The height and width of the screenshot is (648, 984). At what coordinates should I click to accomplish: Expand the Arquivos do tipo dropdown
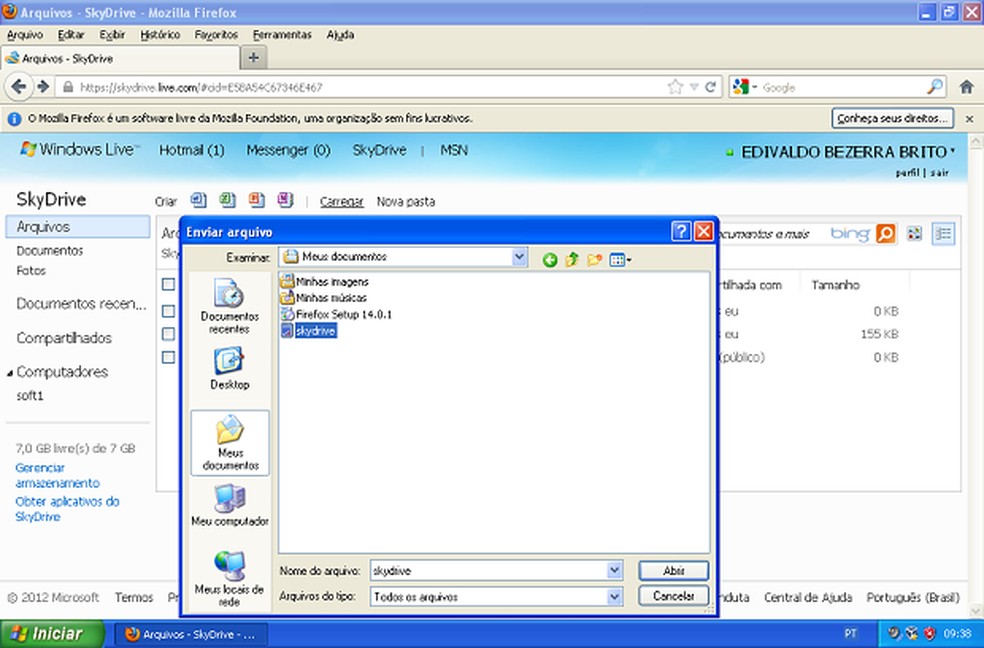coord(614,595)
